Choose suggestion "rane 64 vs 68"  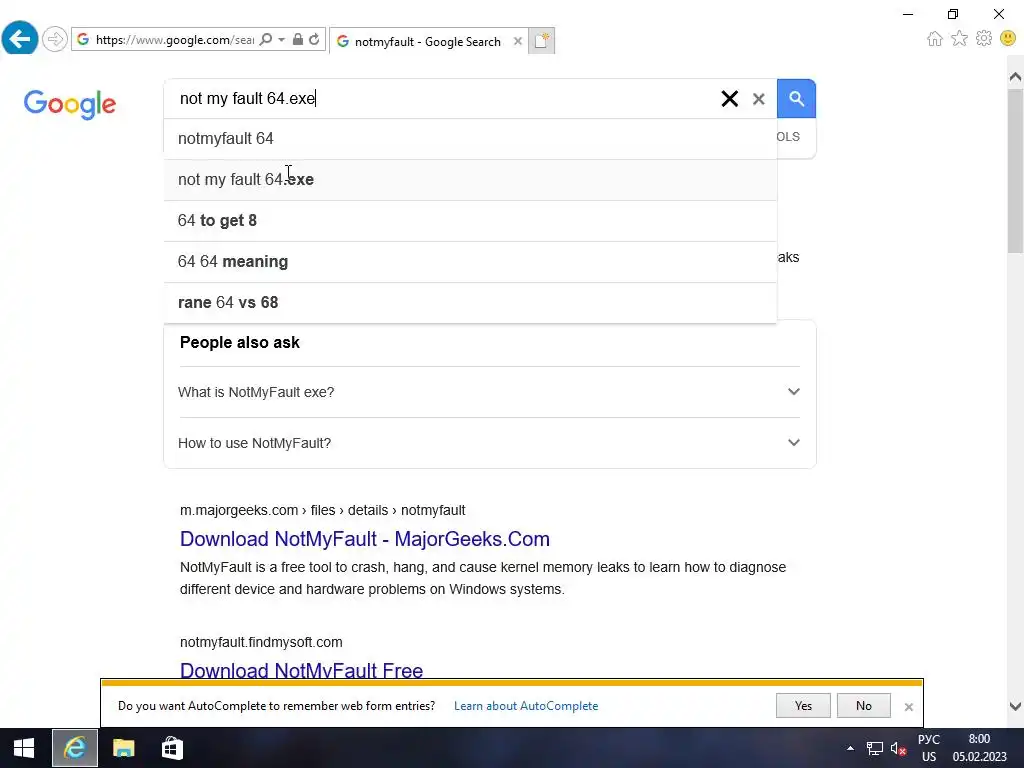click(x=470, y=302)
